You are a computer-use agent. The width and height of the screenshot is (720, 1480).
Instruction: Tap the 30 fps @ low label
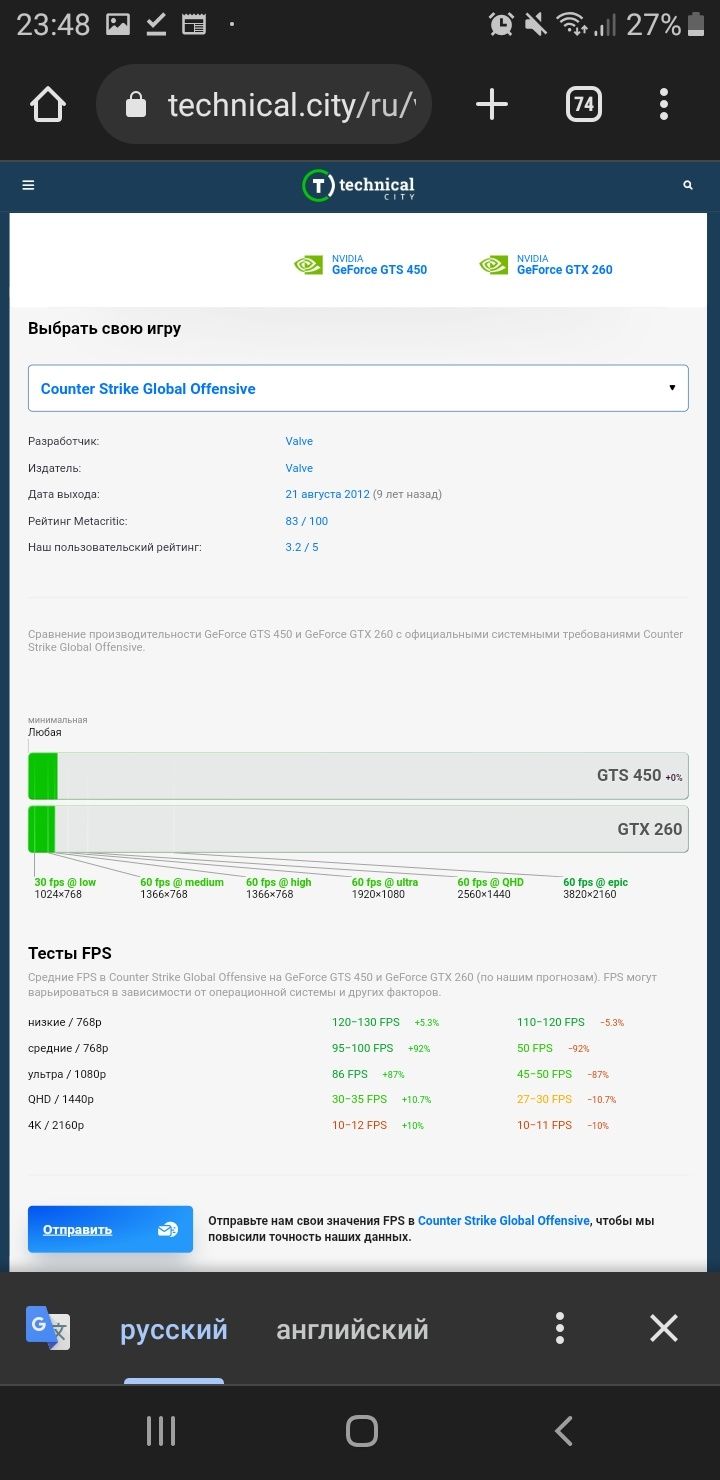click(66, 882)
